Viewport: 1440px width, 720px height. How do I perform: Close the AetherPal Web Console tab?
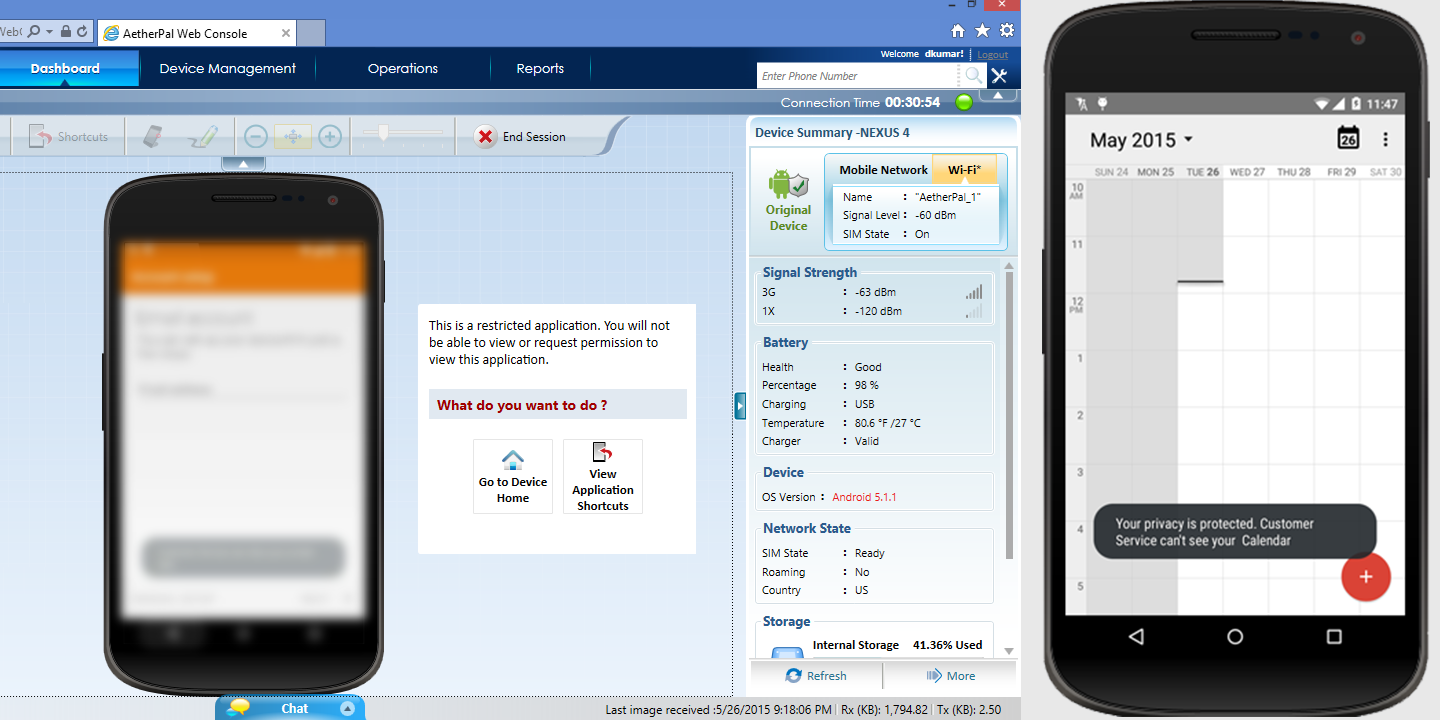(x=286, y=33)
